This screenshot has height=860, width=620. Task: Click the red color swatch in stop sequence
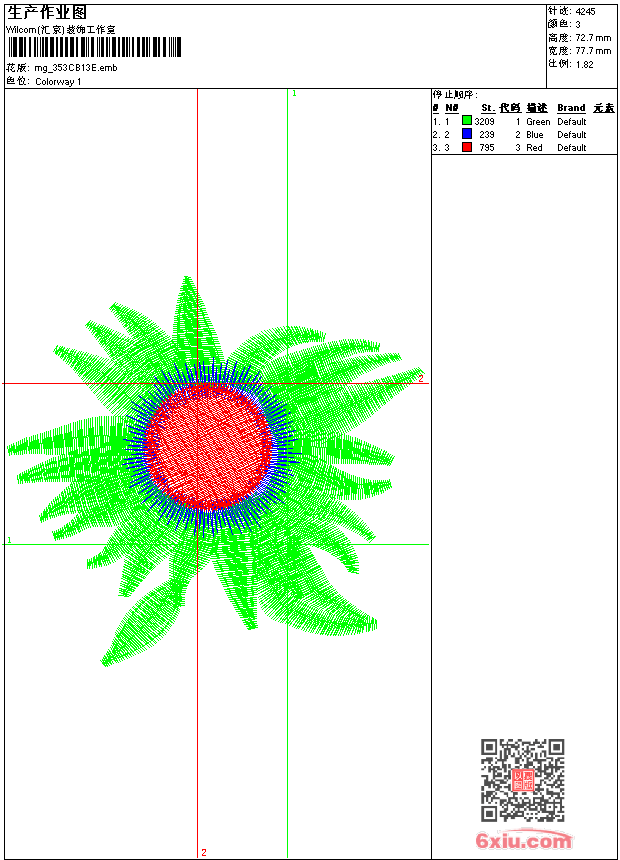pyautogui.click(x=467, y=147)
